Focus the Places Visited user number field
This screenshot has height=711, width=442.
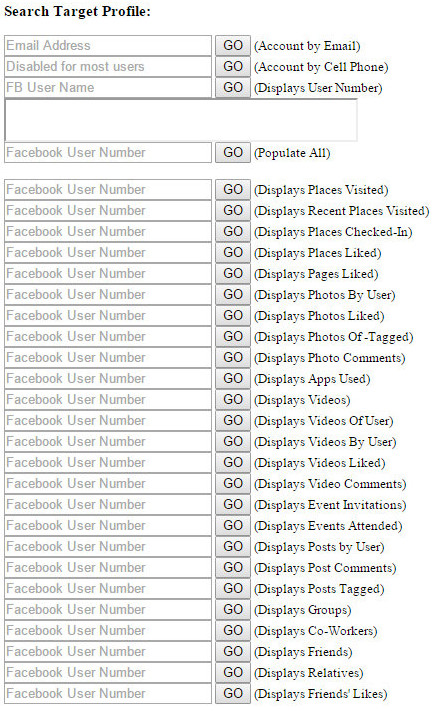coord(108,190)
